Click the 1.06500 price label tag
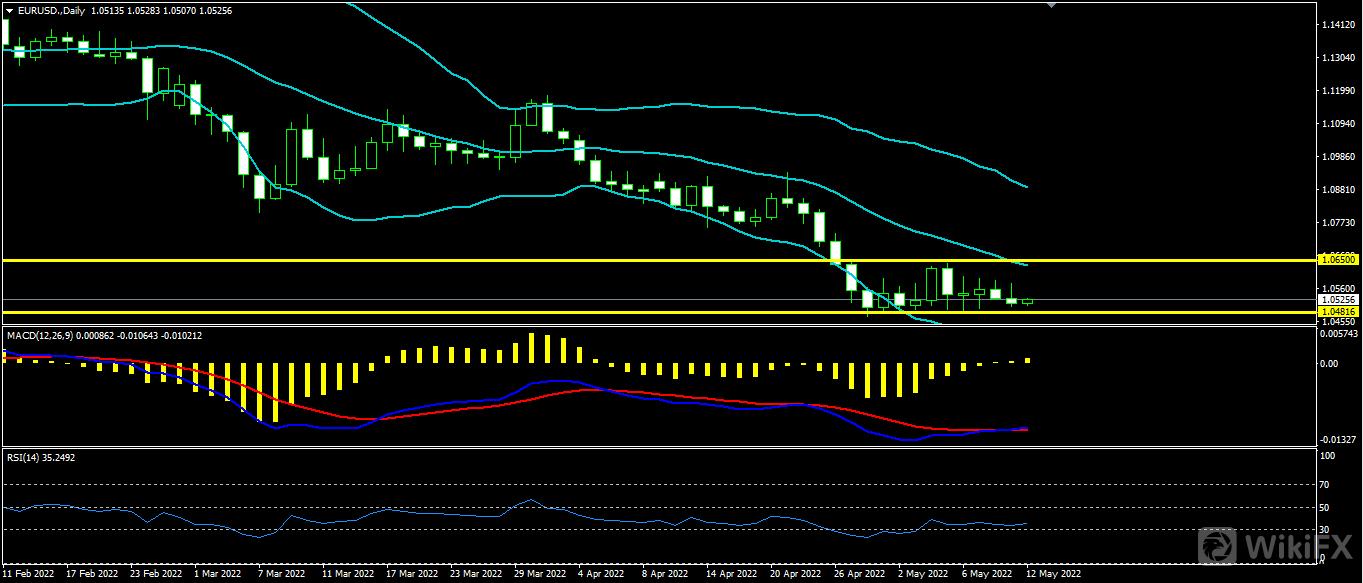Image resolution: width=1363 pixels, height=583 pixels. 1337,259
